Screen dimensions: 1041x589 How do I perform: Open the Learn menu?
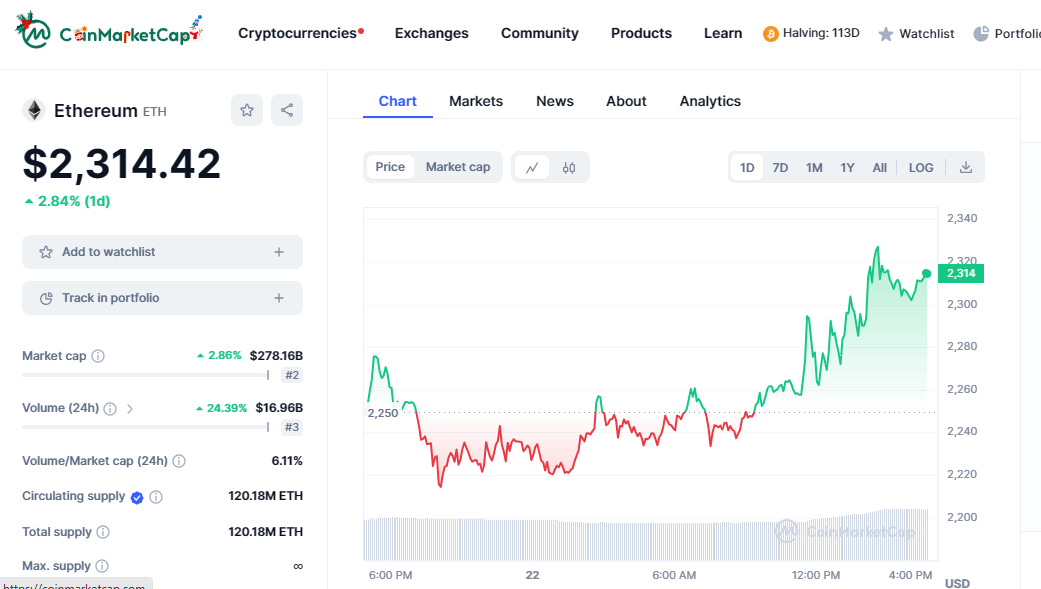click(x=723, y=33)
